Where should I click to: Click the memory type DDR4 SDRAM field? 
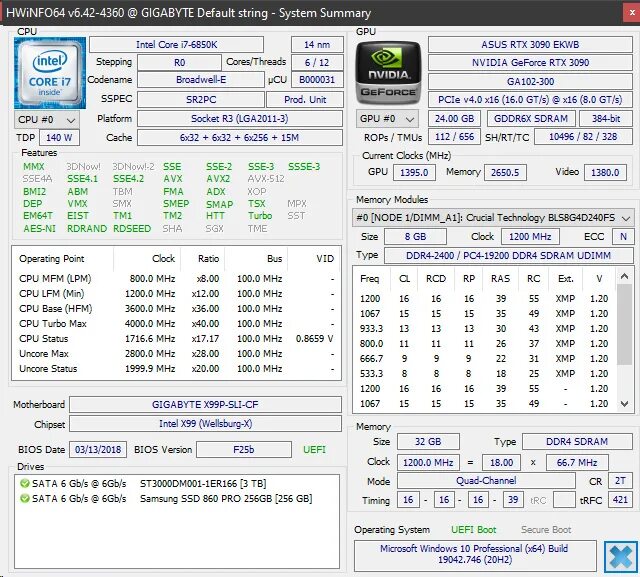(x=577, y=442)
